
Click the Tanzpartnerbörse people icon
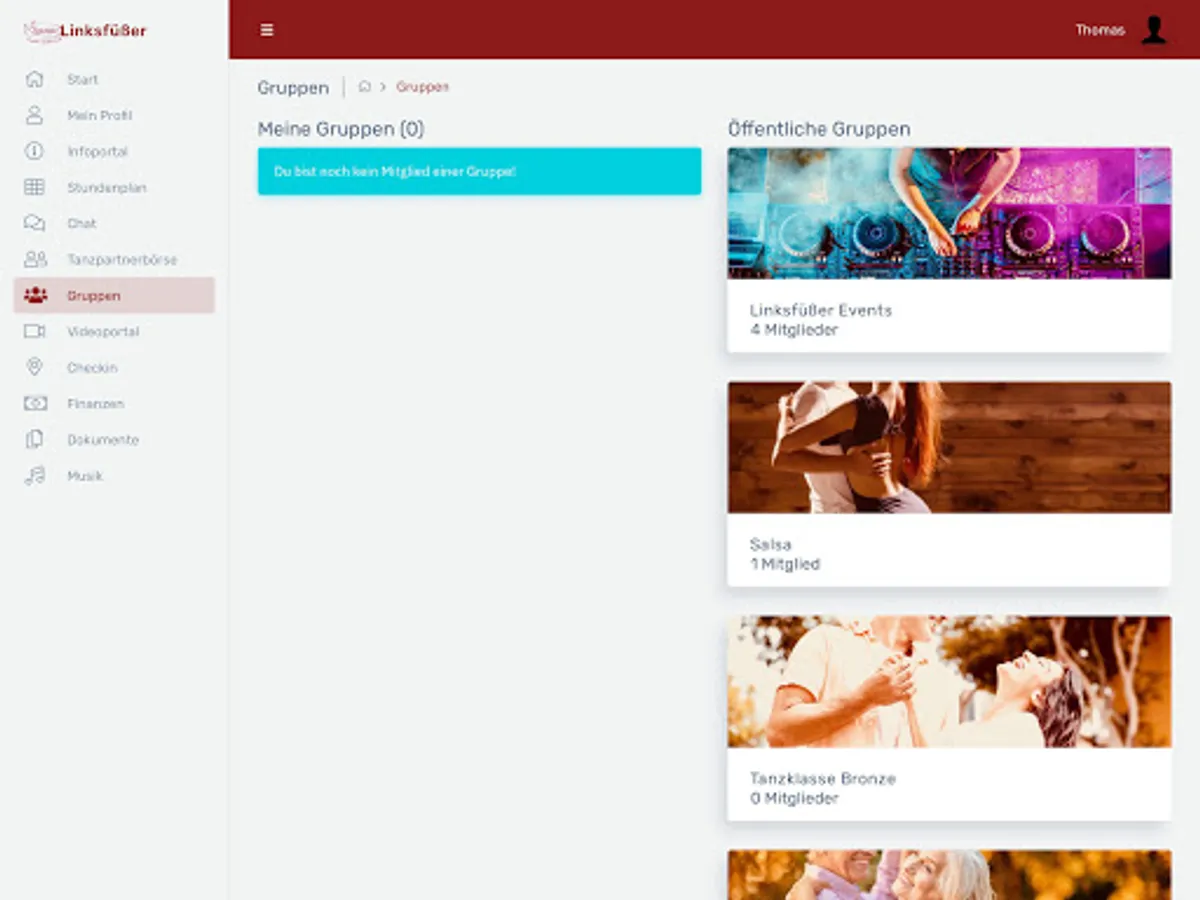(x=35, y=259)
